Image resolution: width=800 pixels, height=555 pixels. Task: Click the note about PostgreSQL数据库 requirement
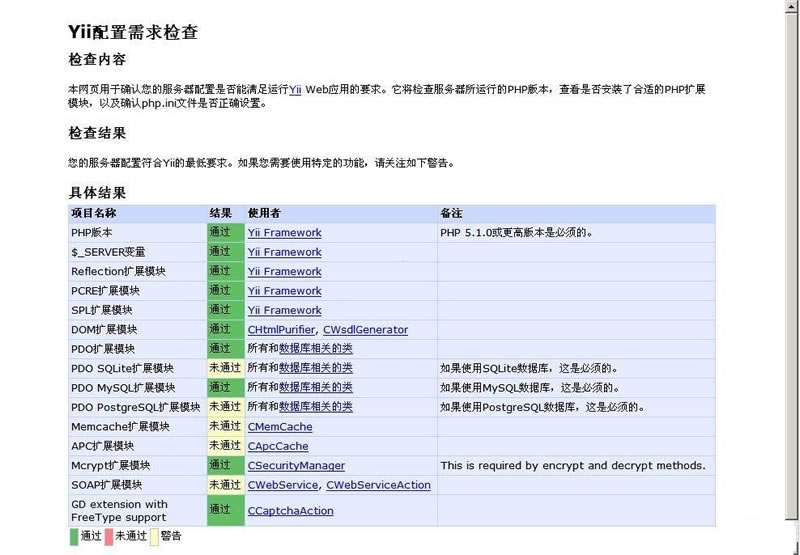click(x=543, y=407)
